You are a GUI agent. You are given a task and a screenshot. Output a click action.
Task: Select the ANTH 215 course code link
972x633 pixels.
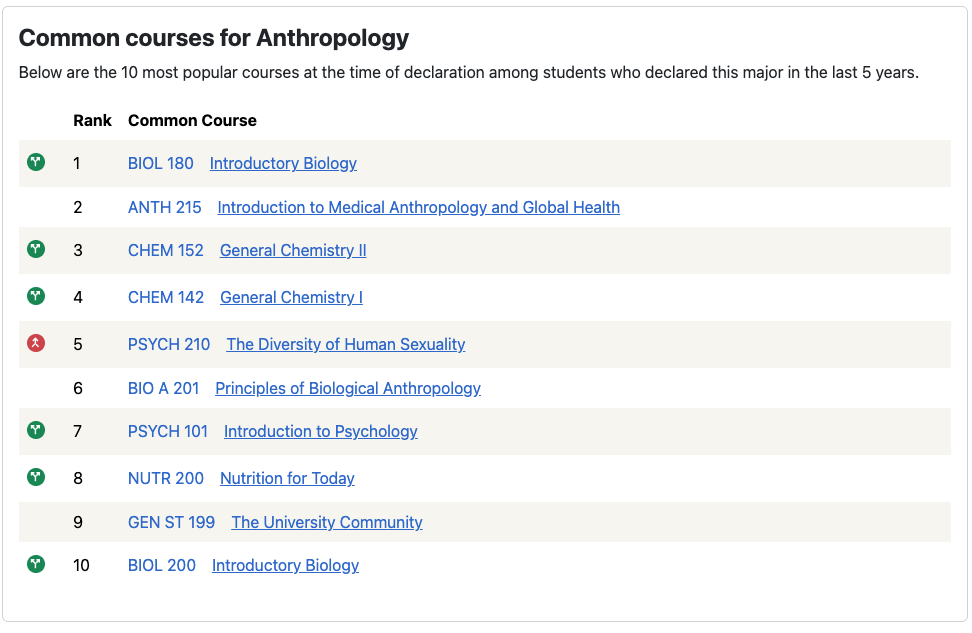(x=165, y=207)
